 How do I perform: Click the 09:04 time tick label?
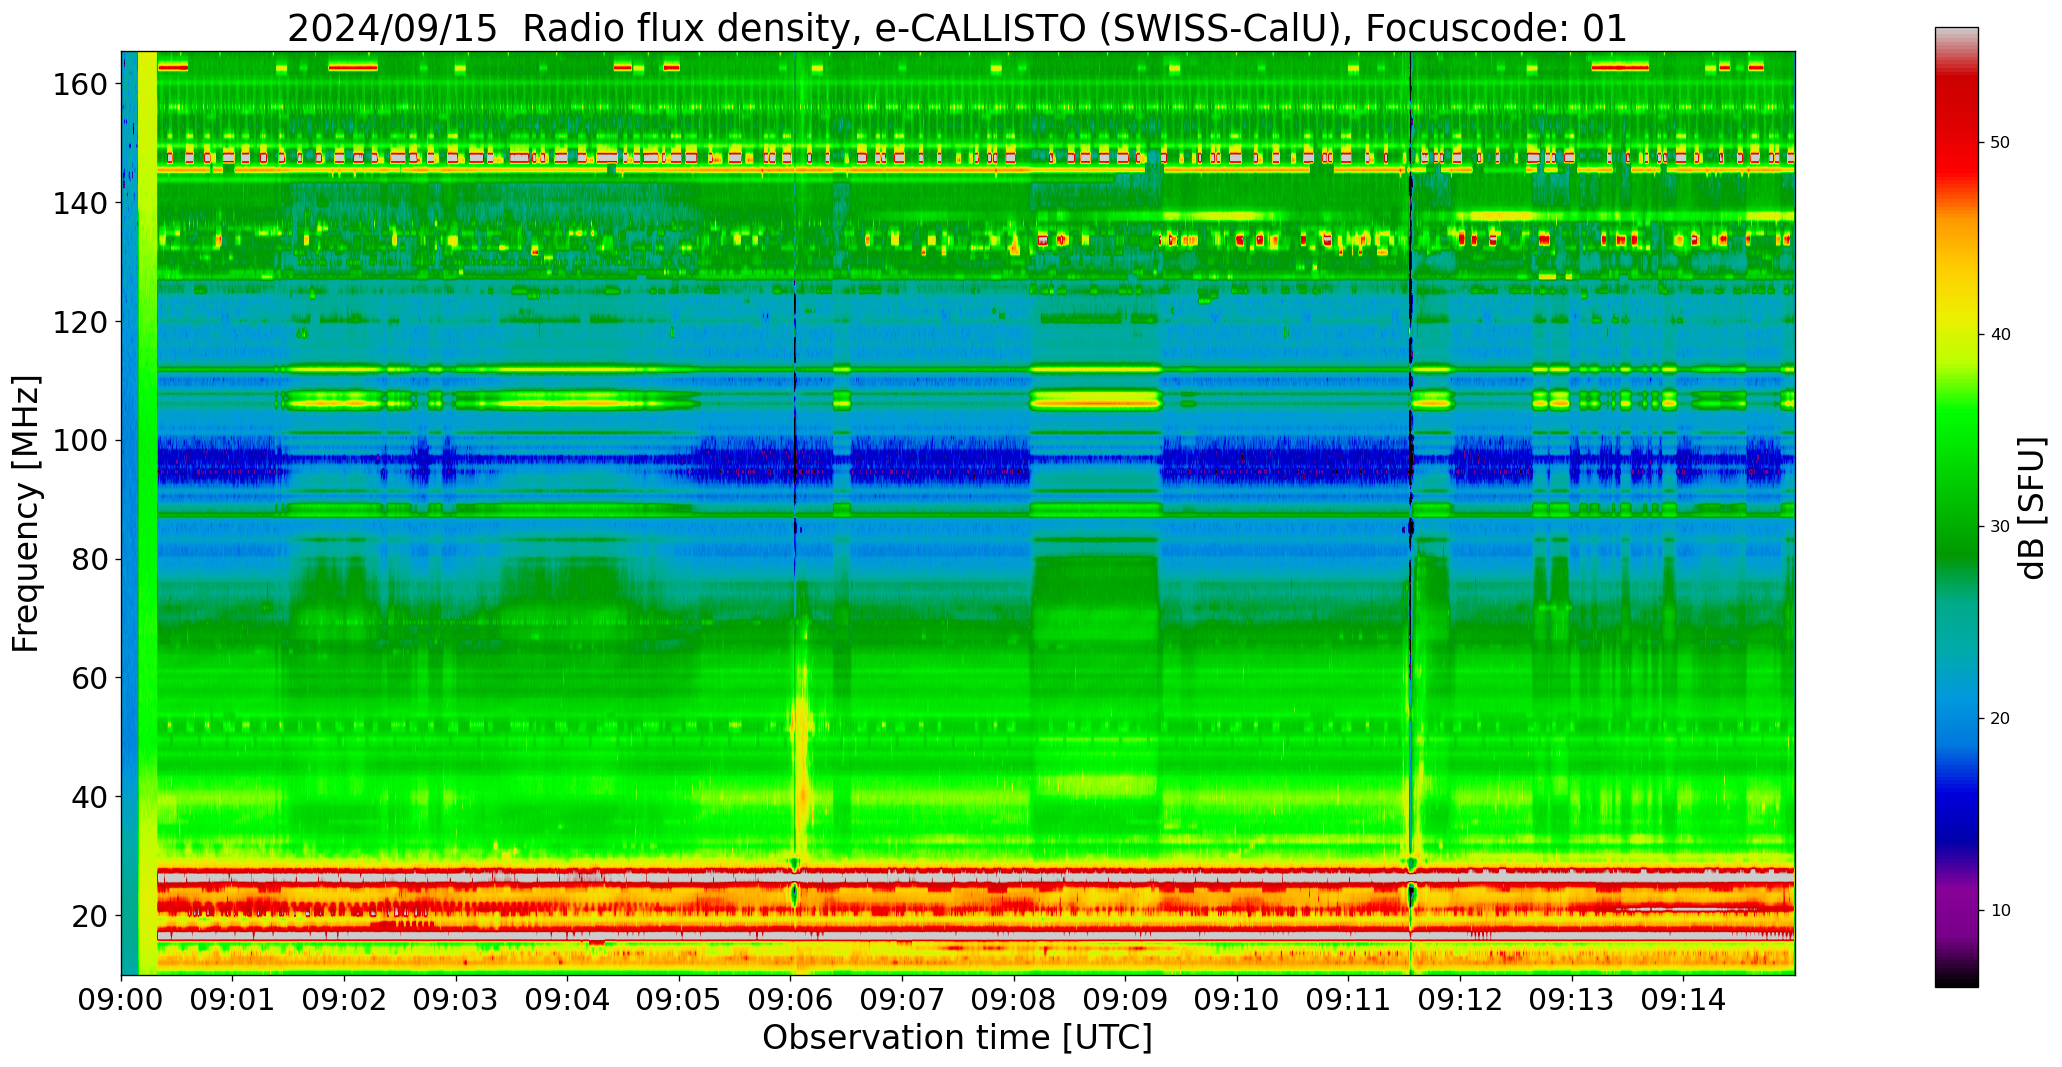pyautogui.click(x=568, y=999)
